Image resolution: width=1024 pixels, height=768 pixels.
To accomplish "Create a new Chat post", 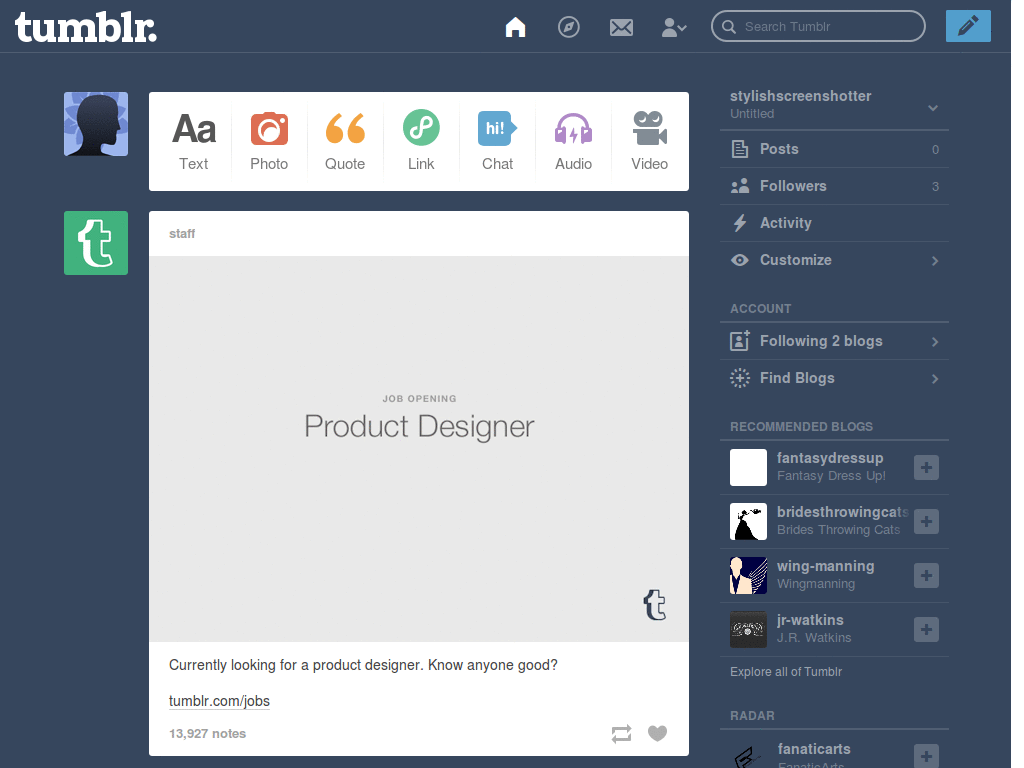I will coord(497,141).
